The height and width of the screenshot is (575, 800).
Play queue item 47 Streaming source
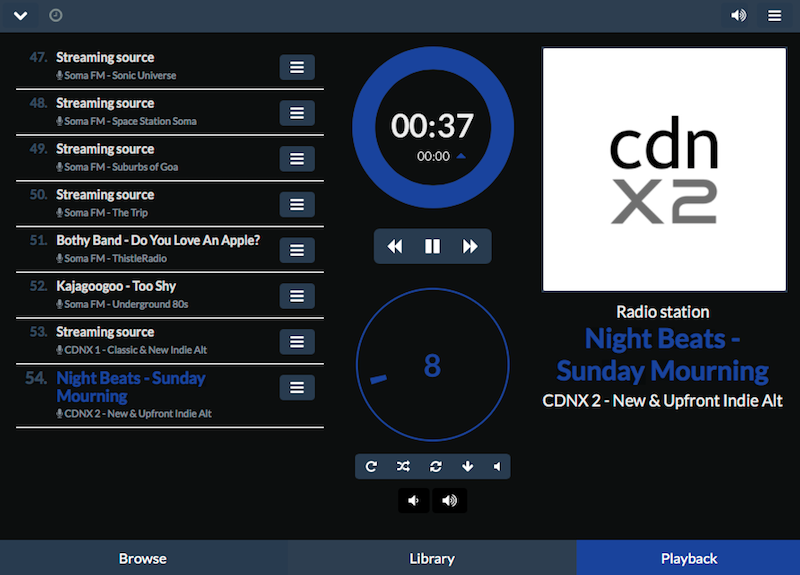[x=105, y=58]
